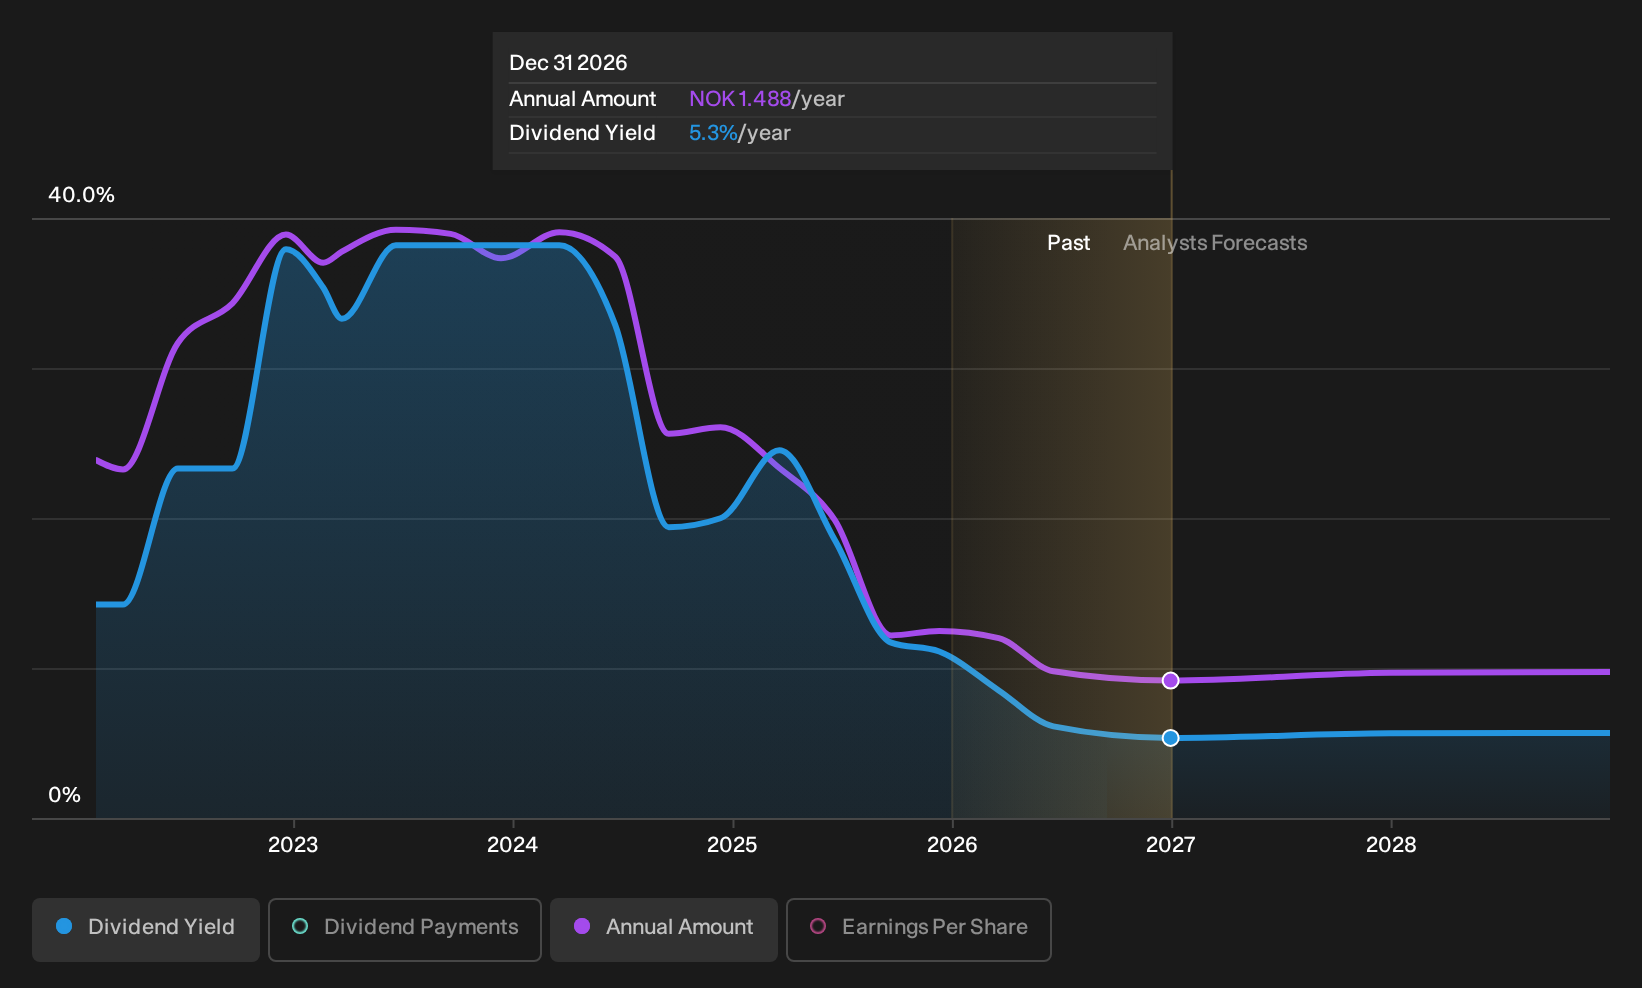
Task: Select the purple Annual Amount data point
Action: 1170,680
